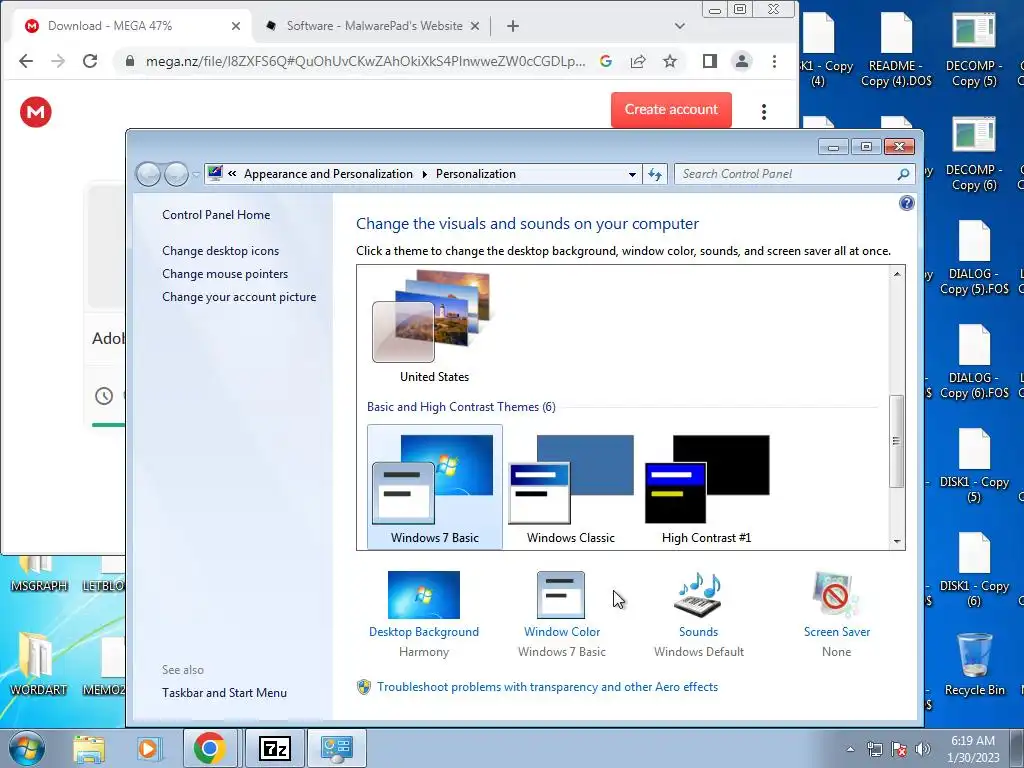Select WORDART folder on desktop

38,663
